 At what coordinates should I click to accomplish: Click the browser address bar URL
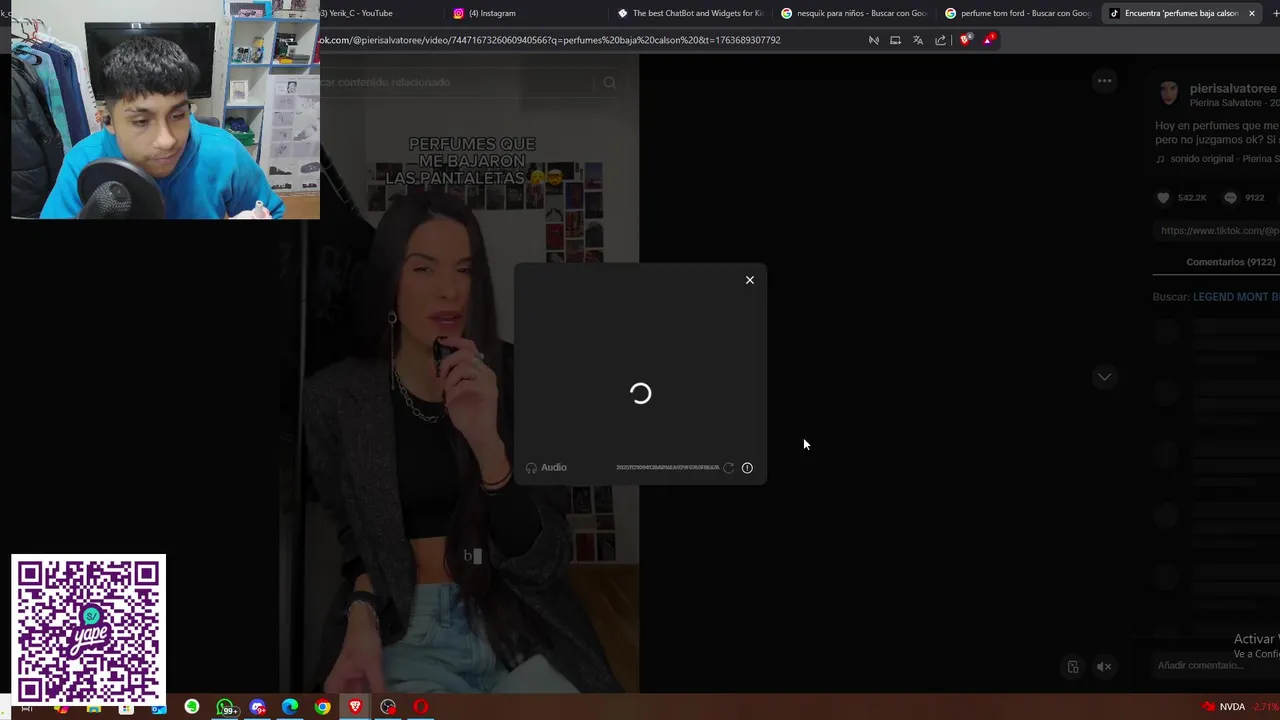(x=550, y=40)
